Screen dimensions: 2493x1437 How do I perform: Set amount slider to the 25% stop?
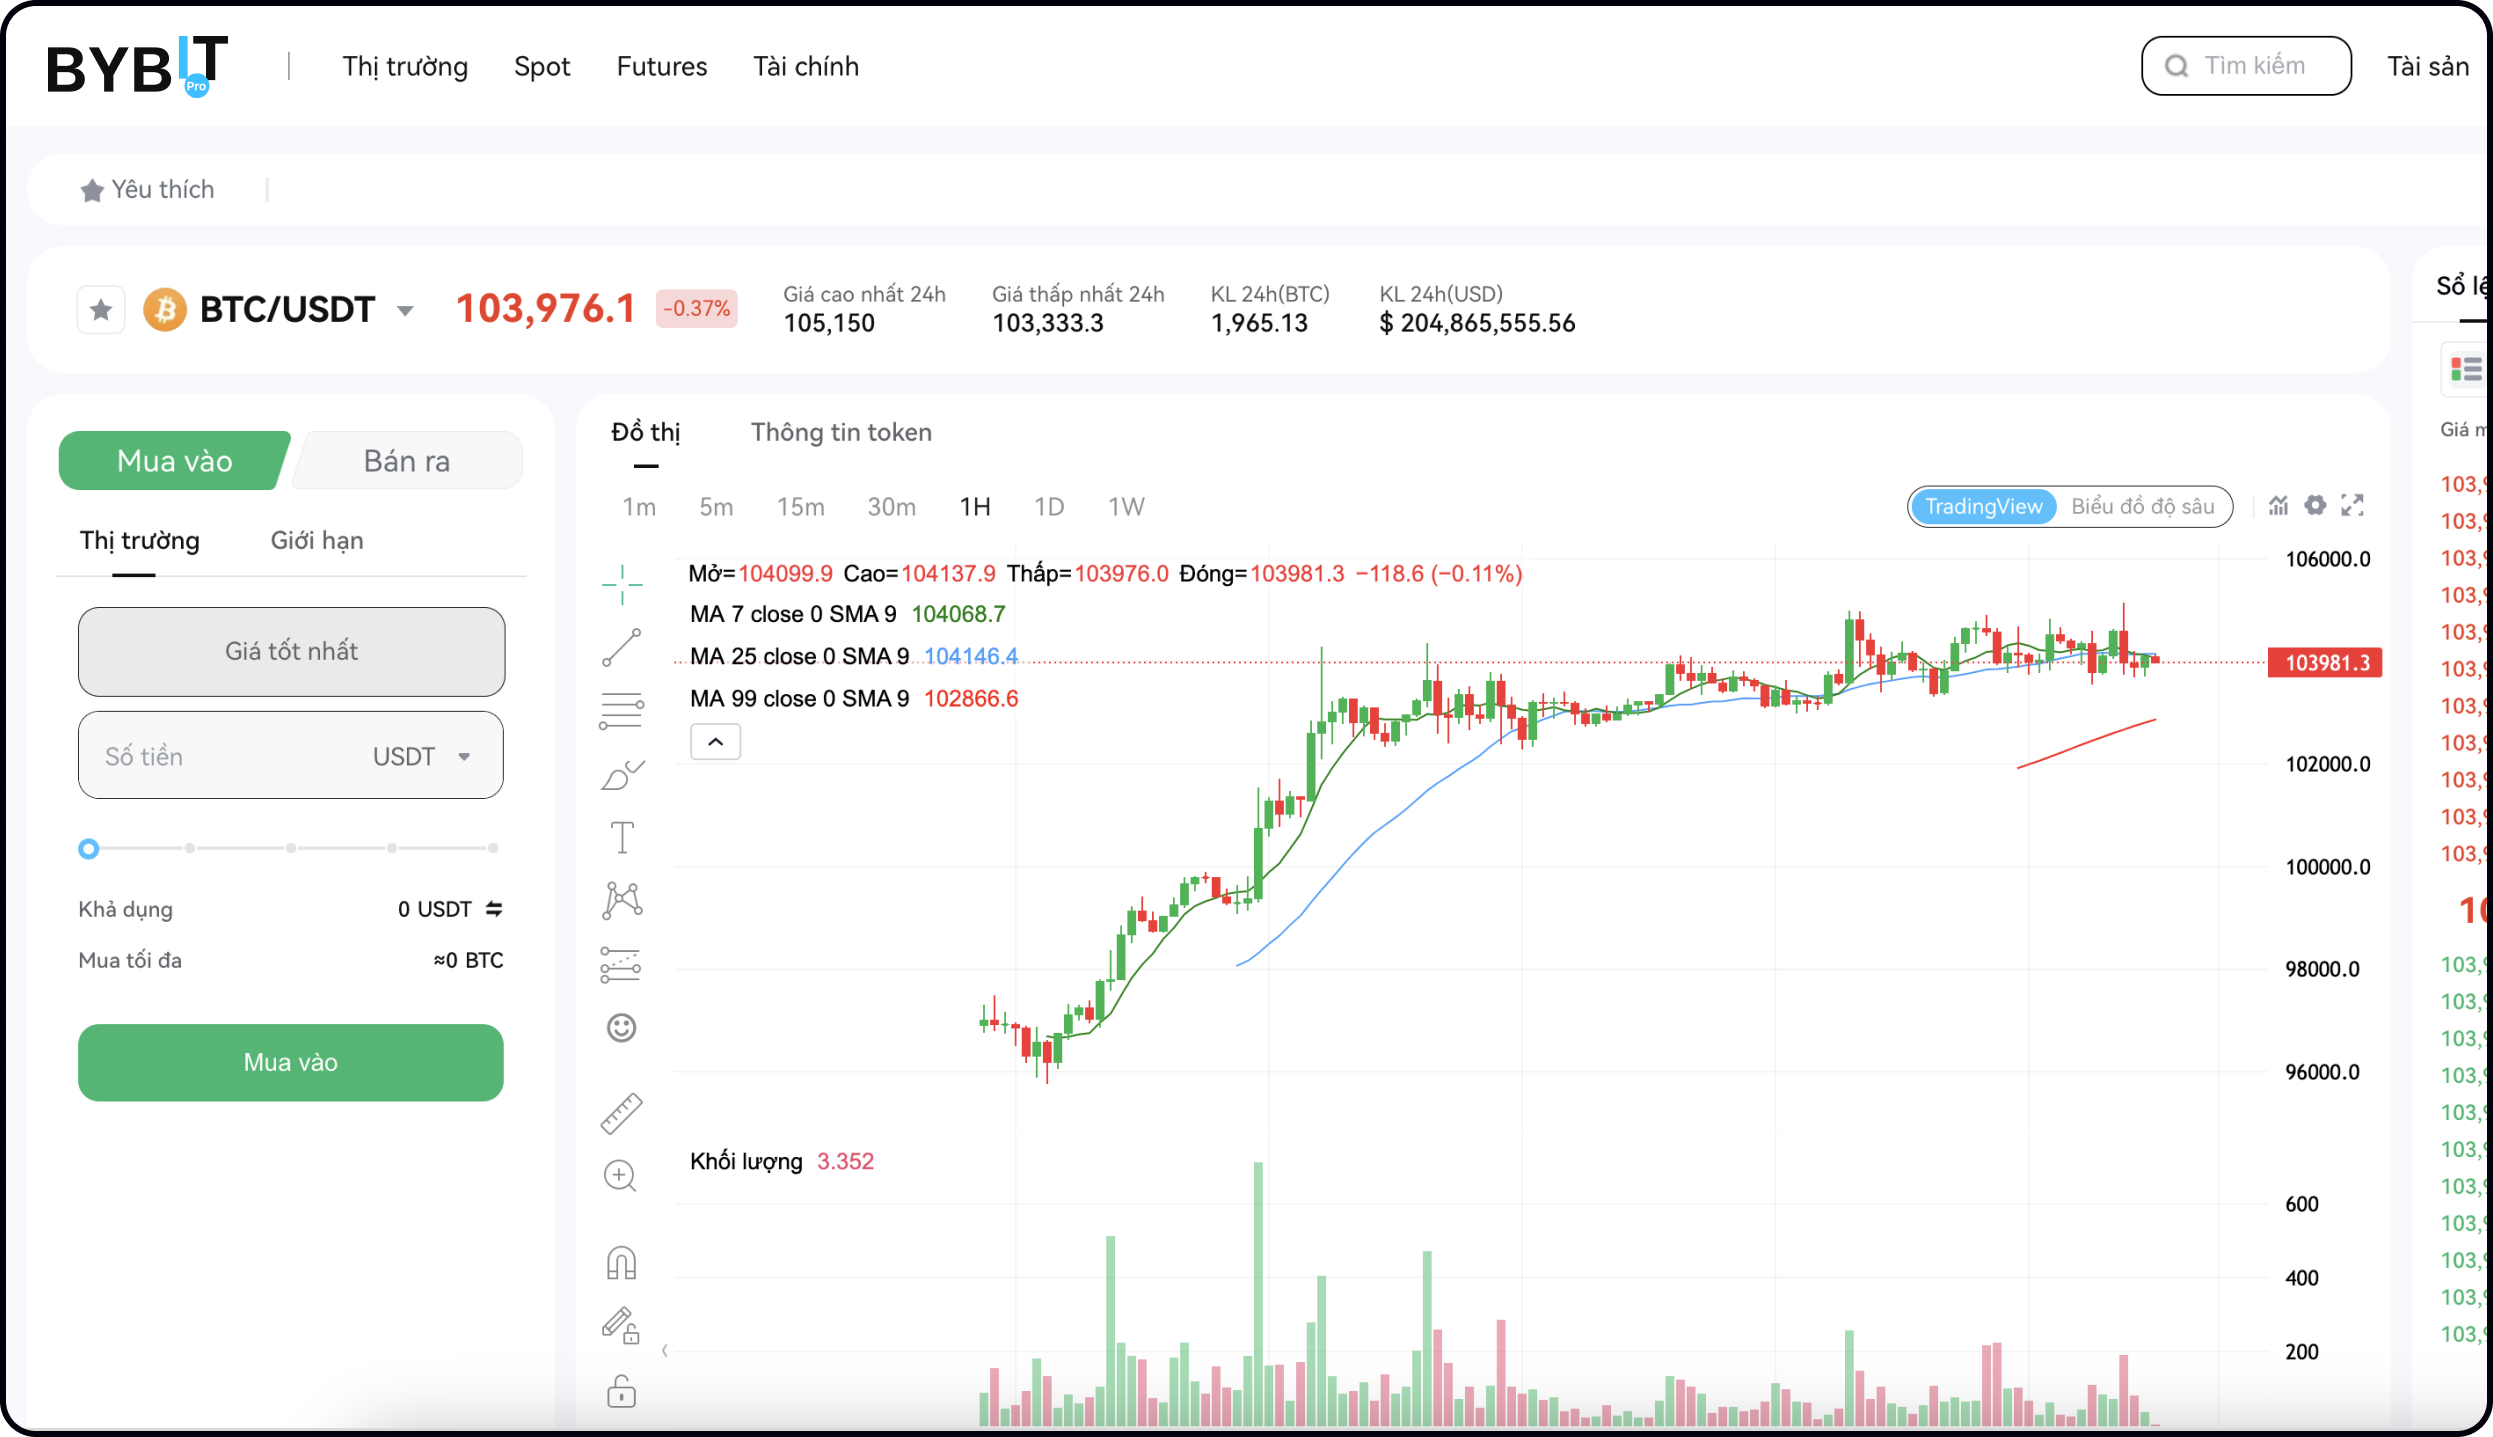[190, 849]
